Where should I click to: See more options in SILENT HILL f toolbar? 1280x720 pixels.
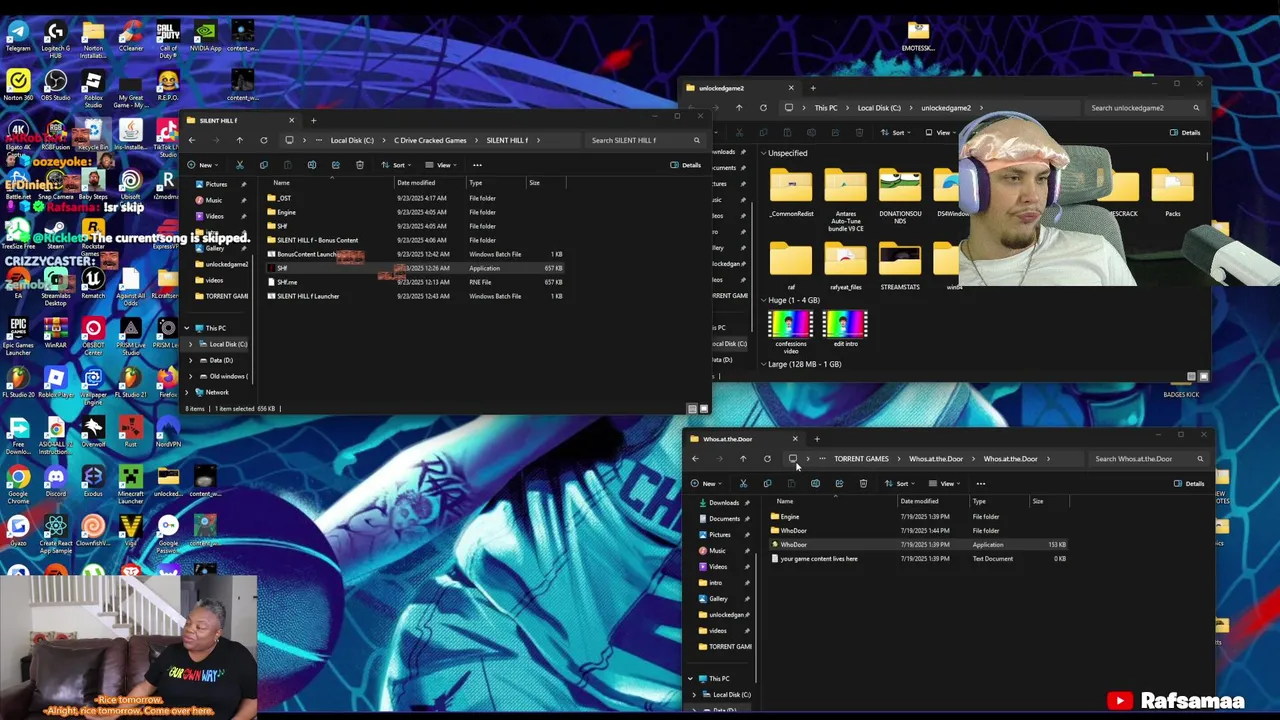(x=477, y=165)
